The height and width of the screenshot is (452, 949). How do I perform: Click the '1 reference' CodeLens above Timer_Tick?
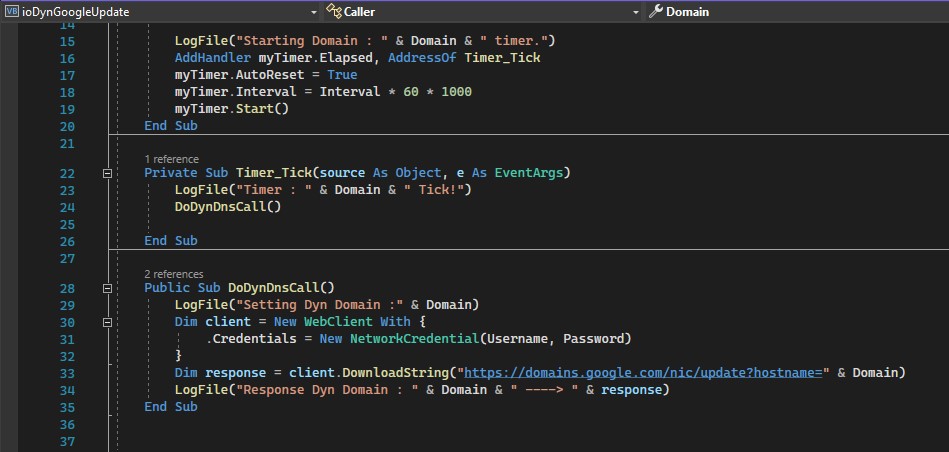(171, 159)
